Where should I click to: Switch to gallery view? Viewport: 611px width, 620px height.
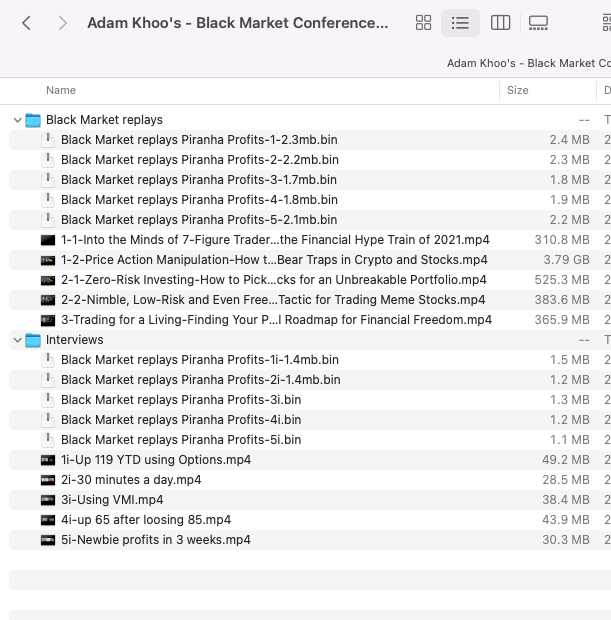(538, 23)
